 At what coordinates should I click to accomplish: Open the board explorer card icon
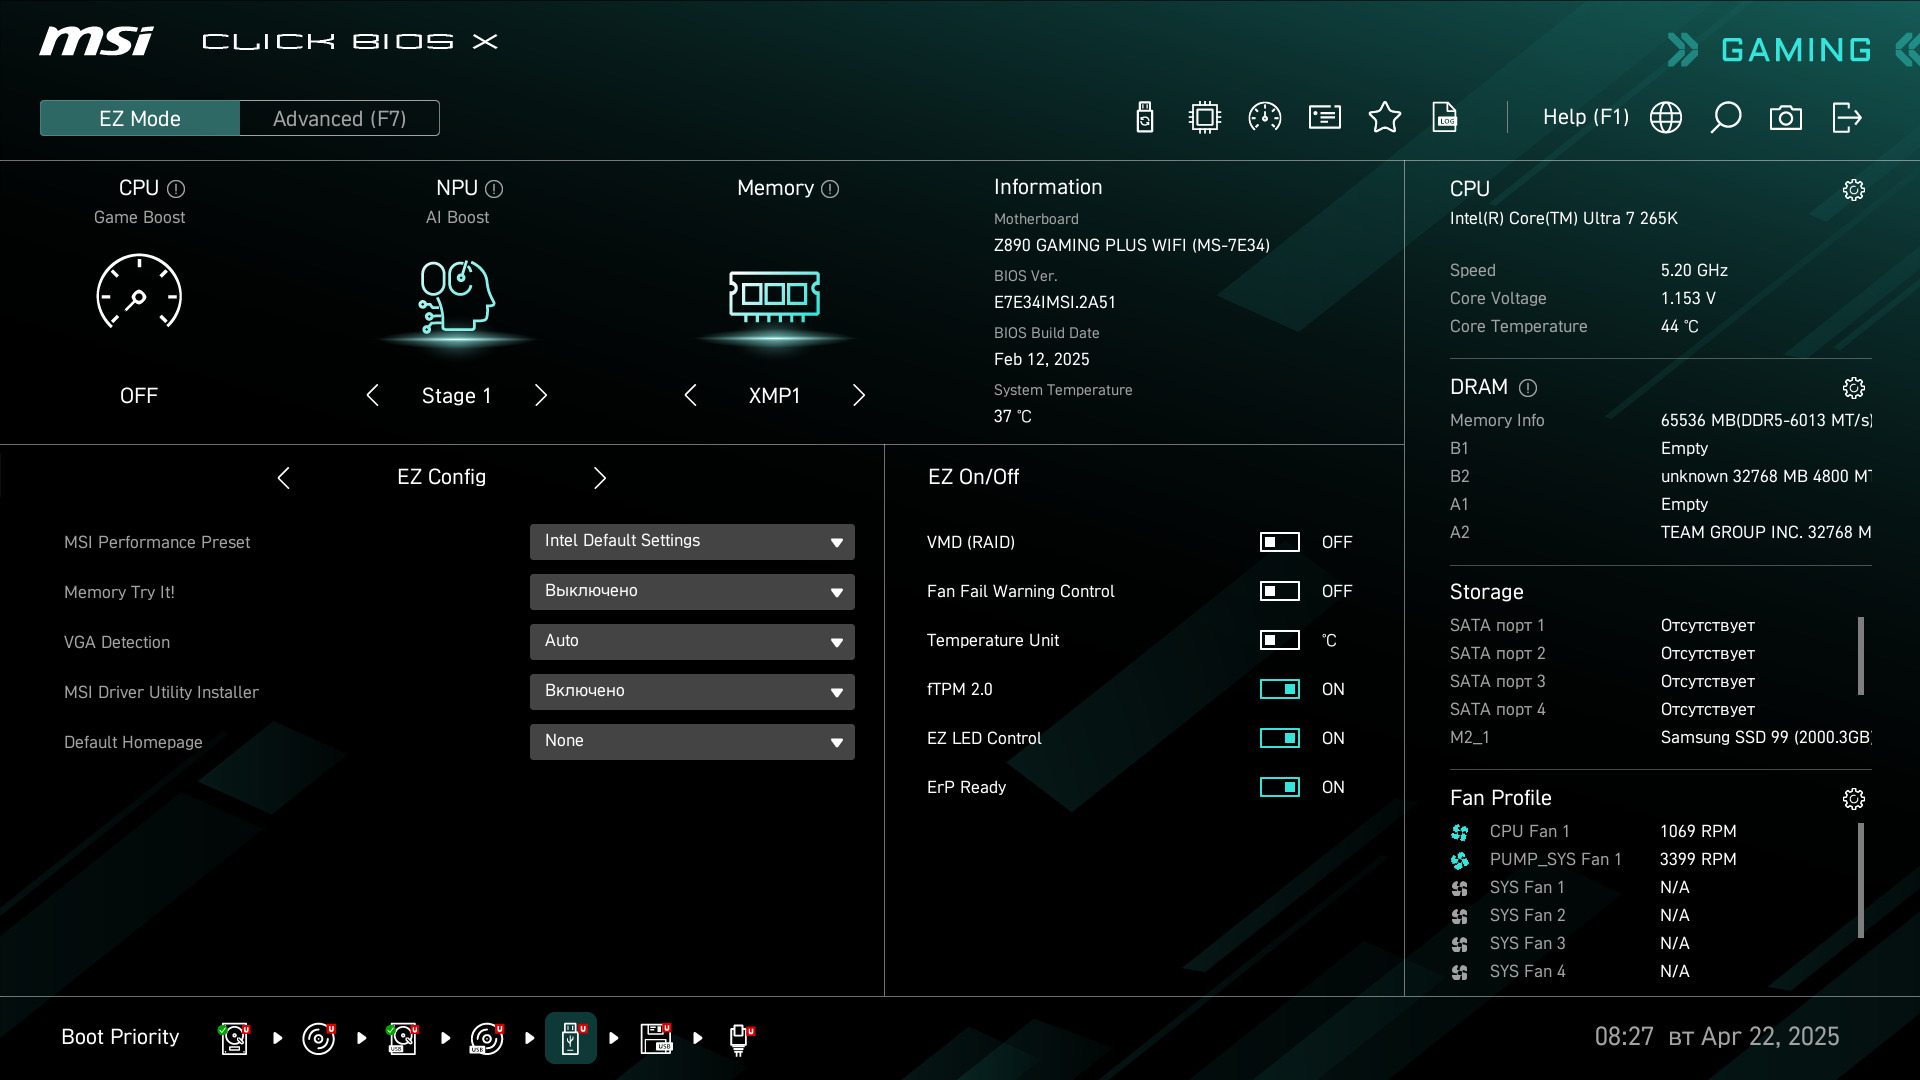[1325, 118]
